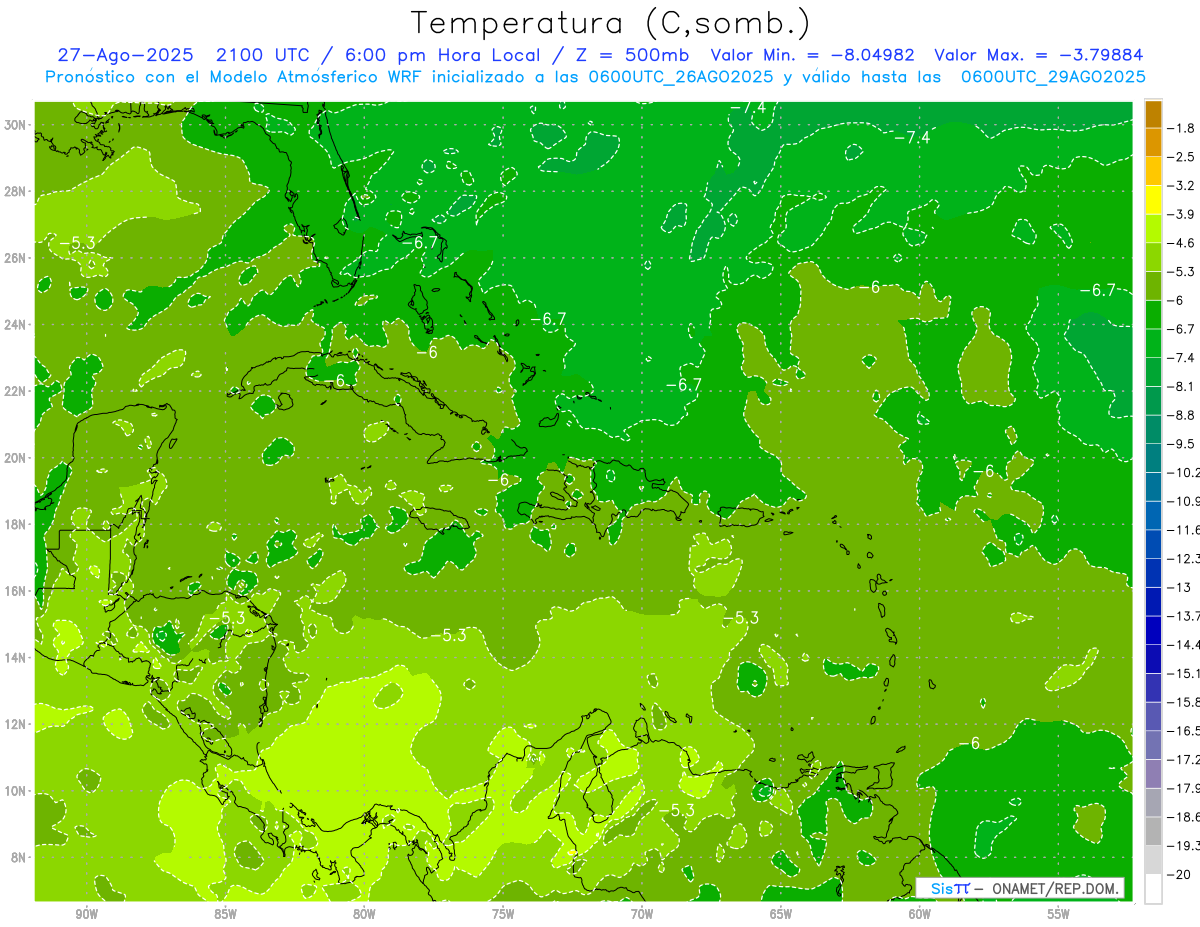
Task: Click the '-15.8' legend value
Action: tap(1184, 702)
